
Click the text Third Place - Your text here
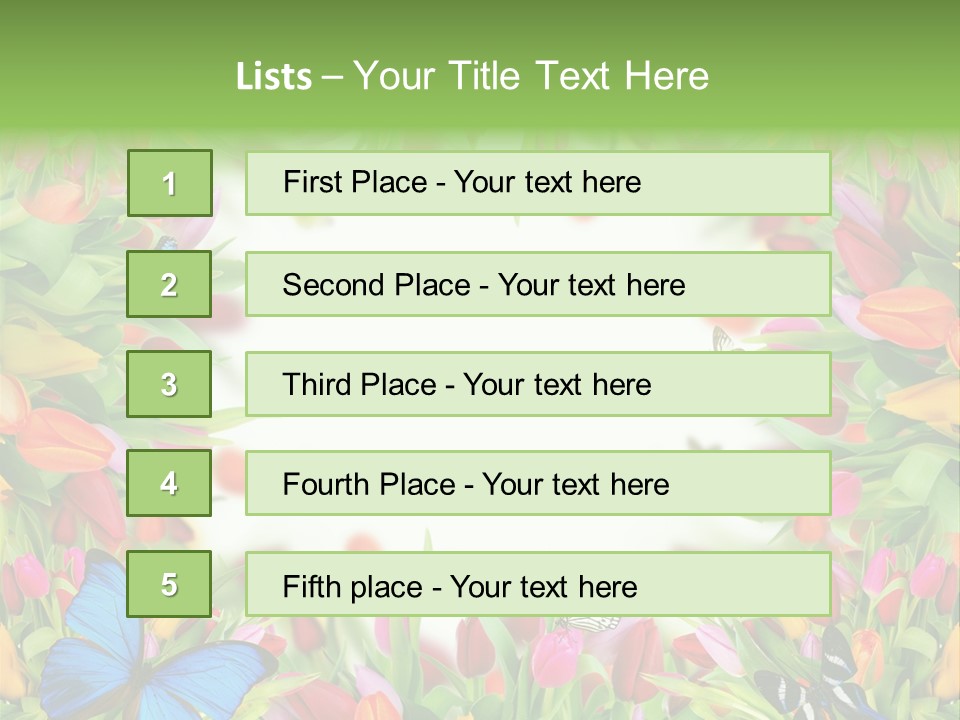467,384
